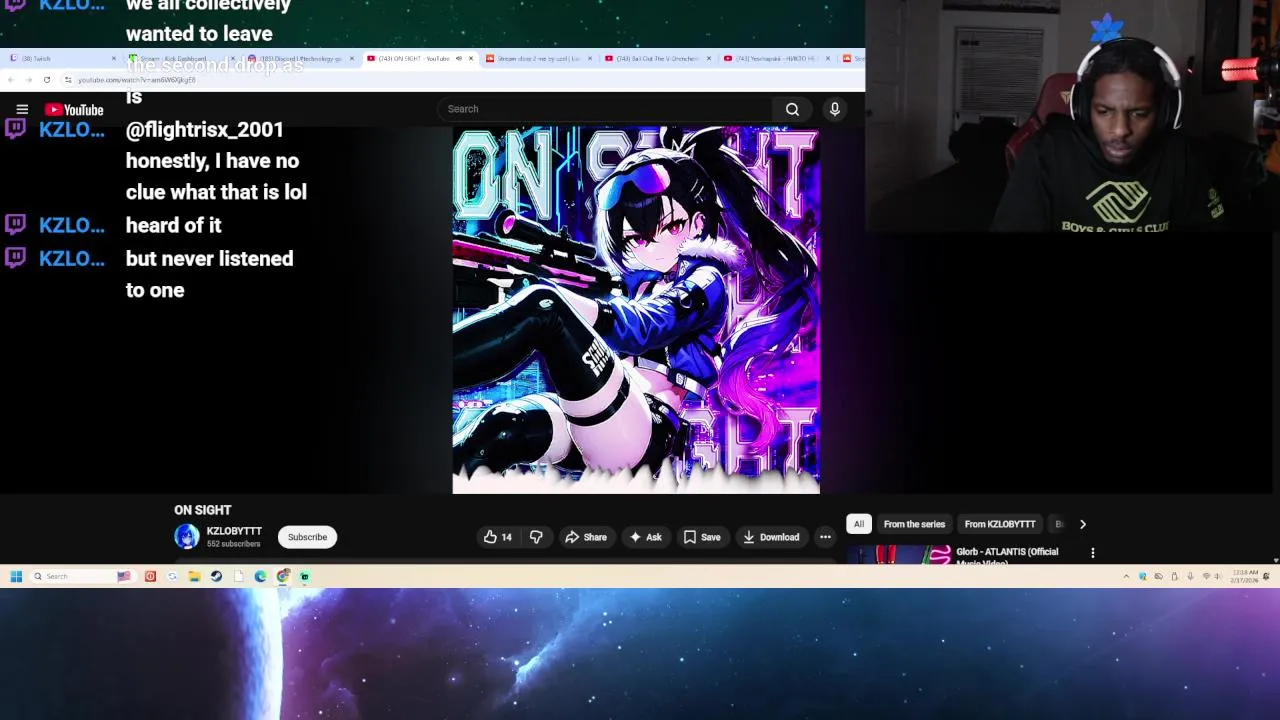Click the browser URL address bar
Image resolution: width=1280 pixels, height=720 pixels.
click(x=460, y=80)
